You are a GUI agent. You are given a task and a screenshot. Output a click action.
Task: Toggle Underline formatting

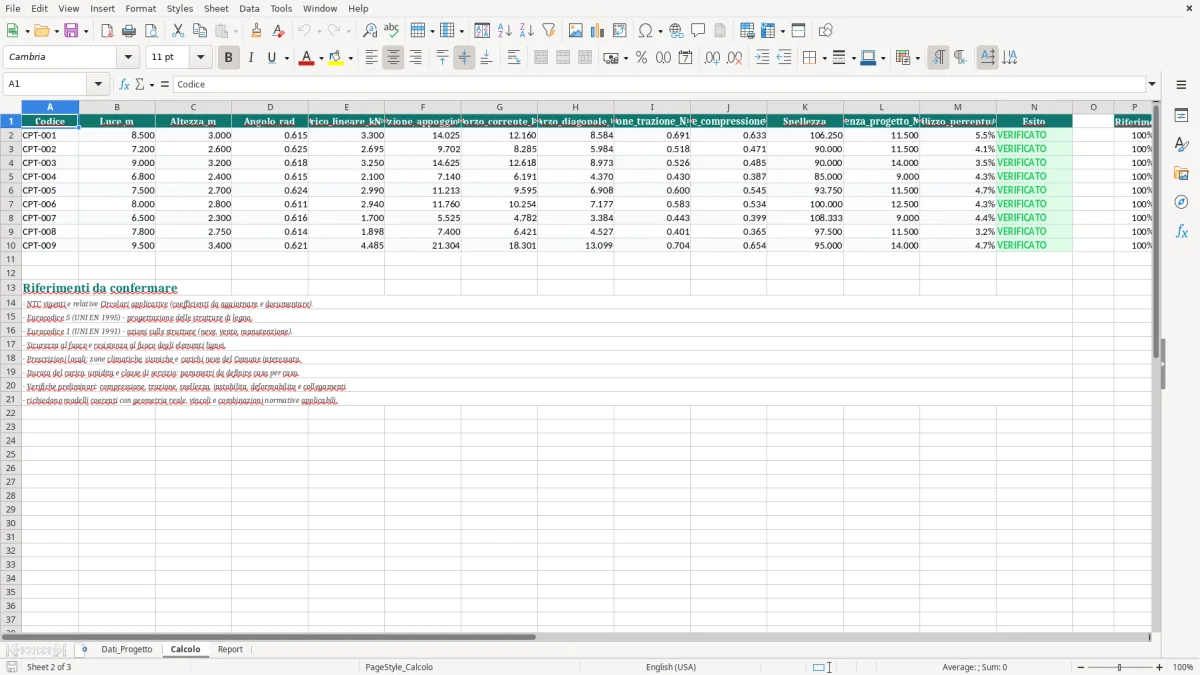point(271,58)
